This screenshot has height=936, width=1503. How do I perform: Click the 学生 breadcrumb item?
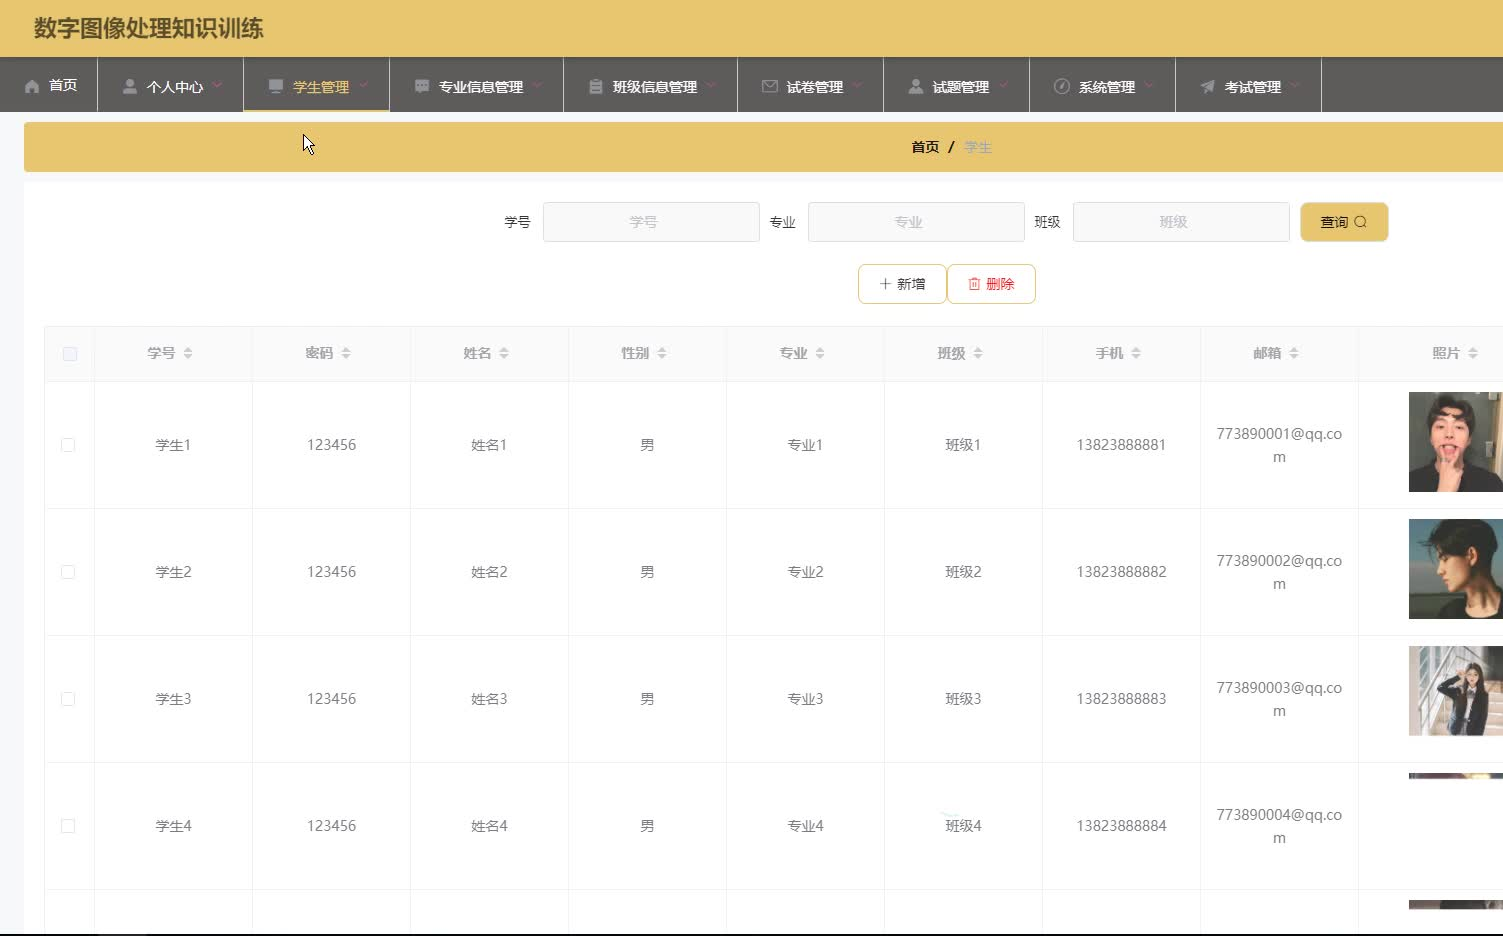tap(978, 147)
